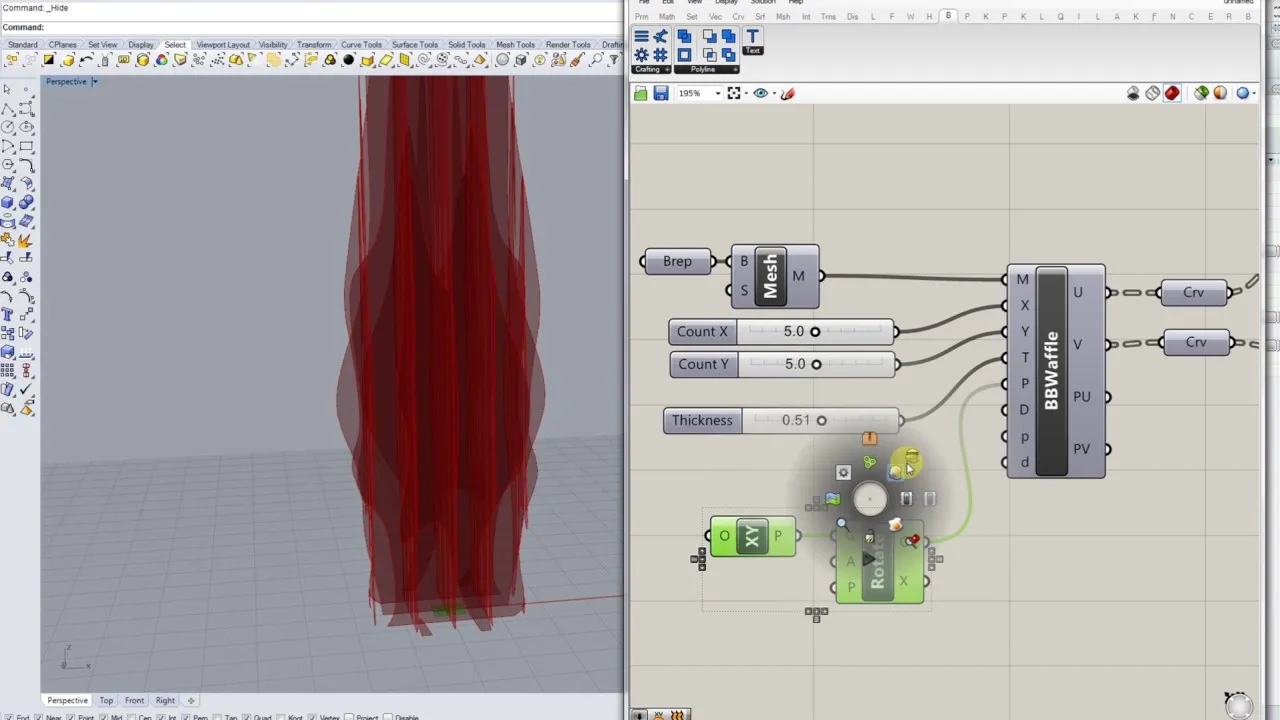
Task: Toggle only-selected-objects preview in Grasshopper
Action: tap(1201, 93)
